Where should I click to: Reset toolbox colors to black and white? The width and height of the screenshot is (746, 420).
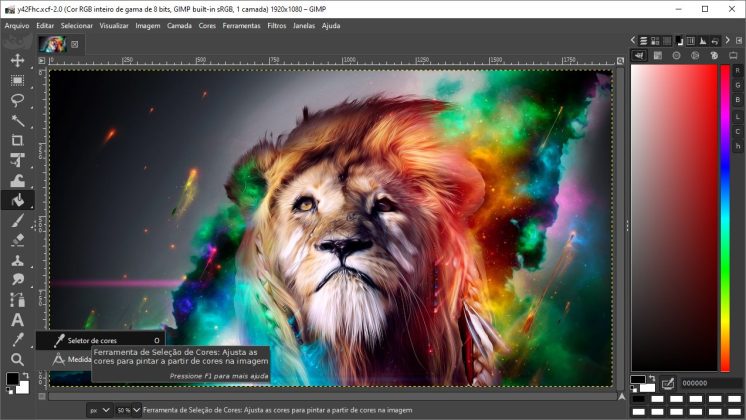[x=10, y=391]
